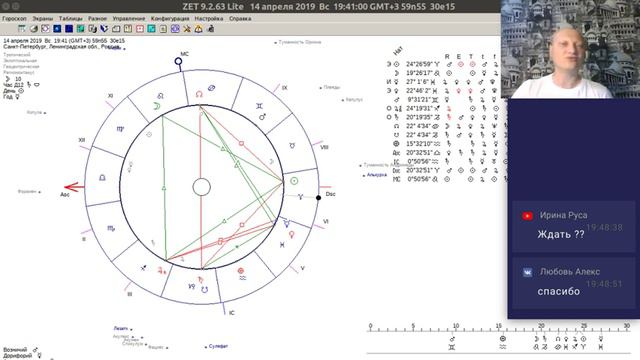
Task: Click the blue square star-sky toolbar icon
Action: pos(57,29)
